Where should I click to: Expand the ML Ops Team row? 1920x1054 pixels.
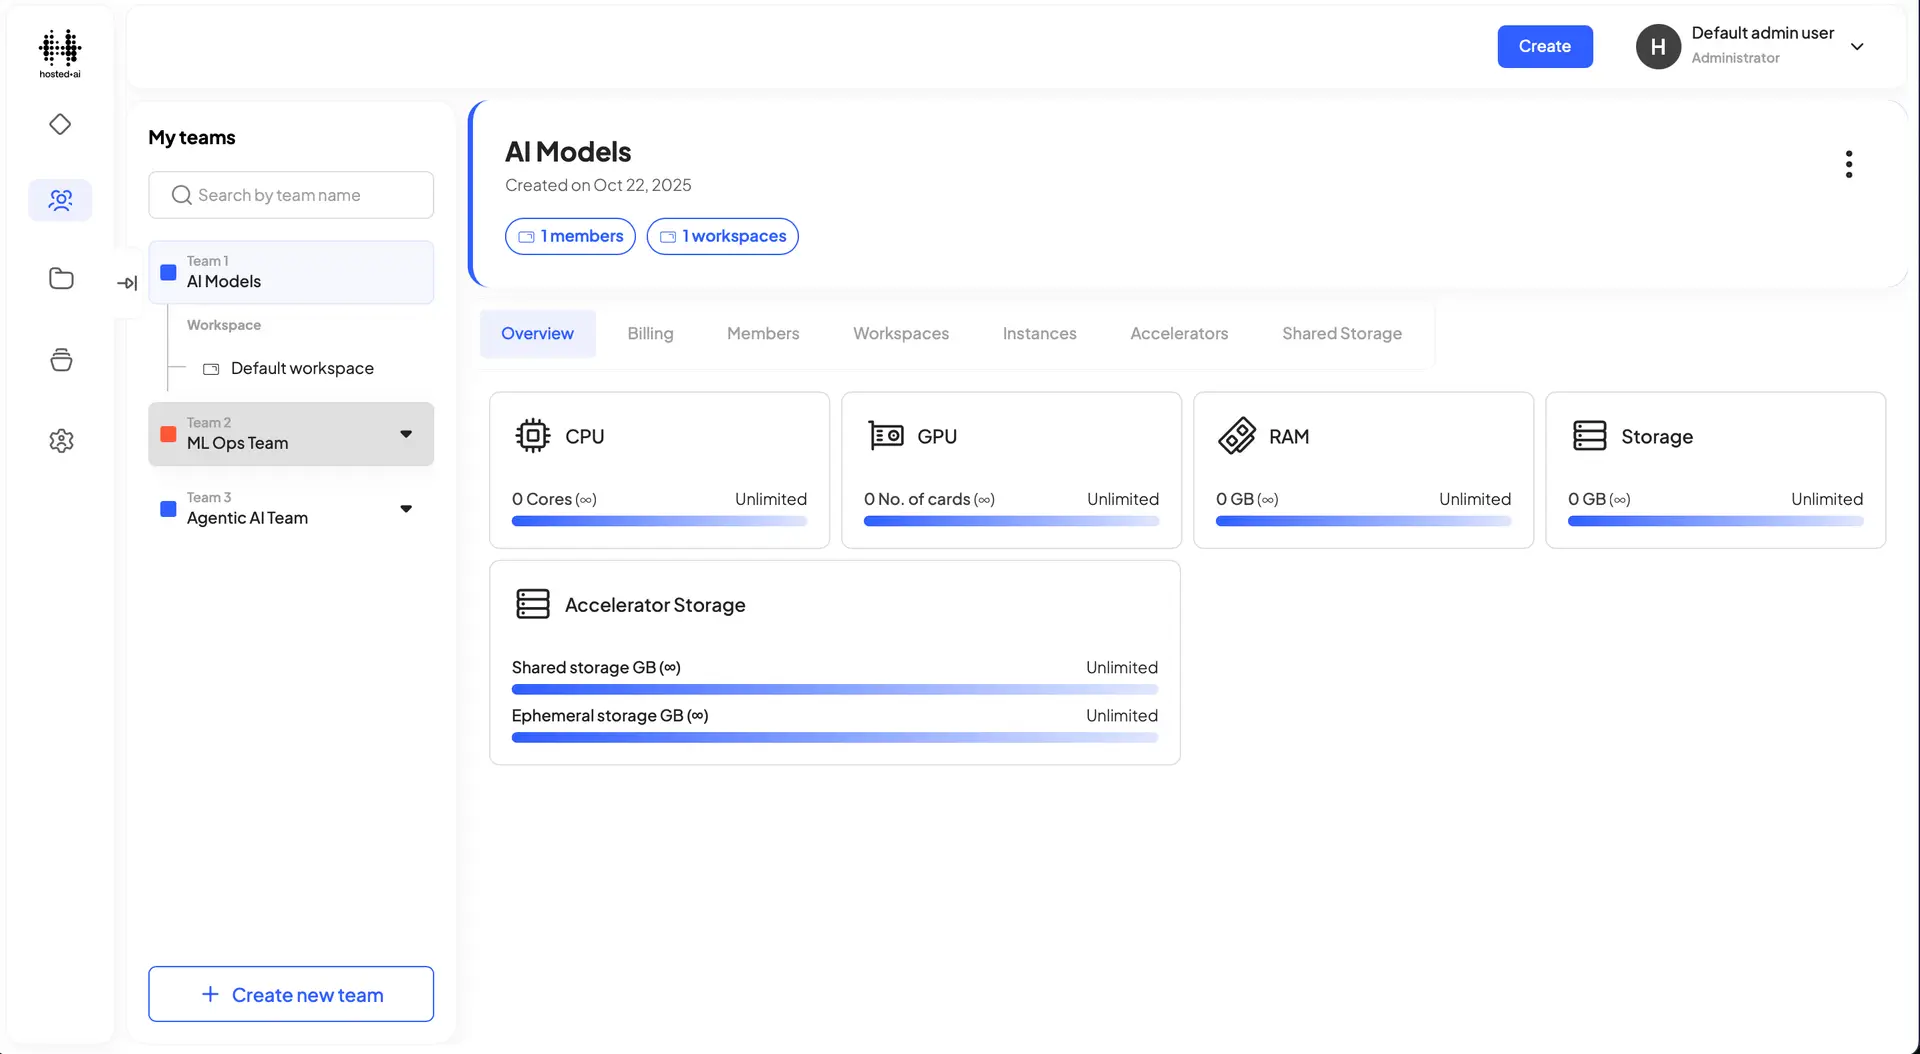[406, 434]
